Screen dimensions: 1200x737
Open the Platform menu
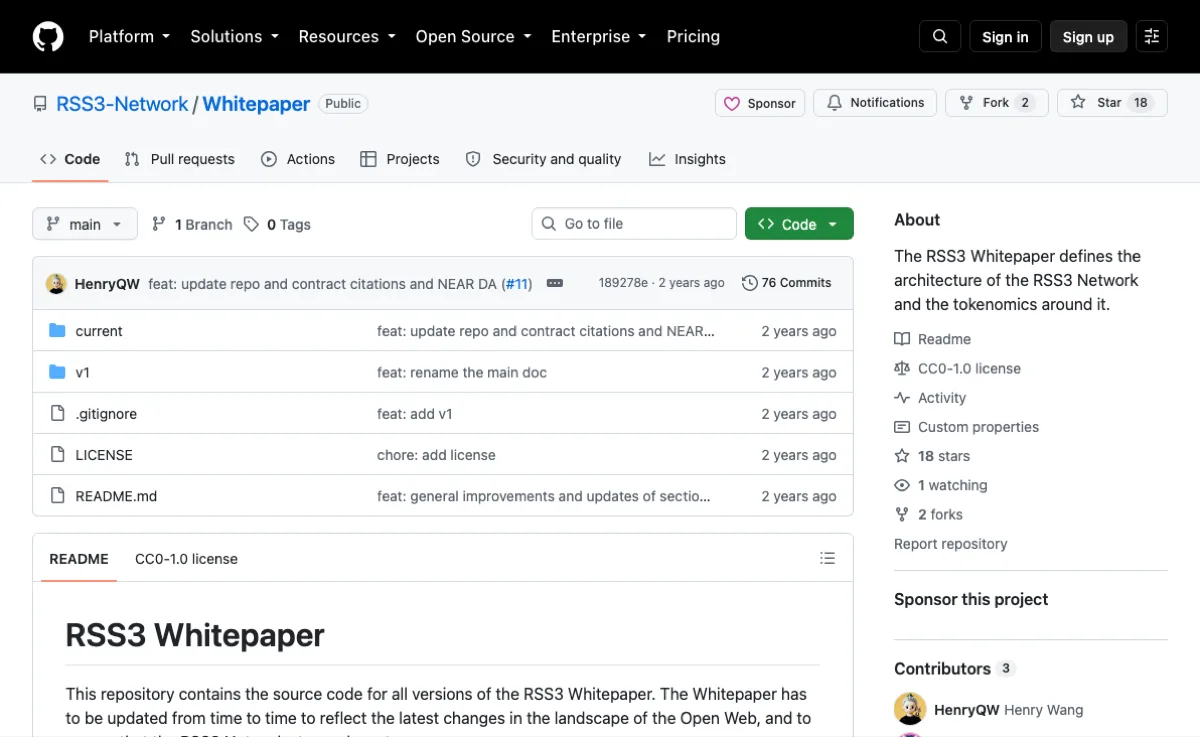point(129,36)
